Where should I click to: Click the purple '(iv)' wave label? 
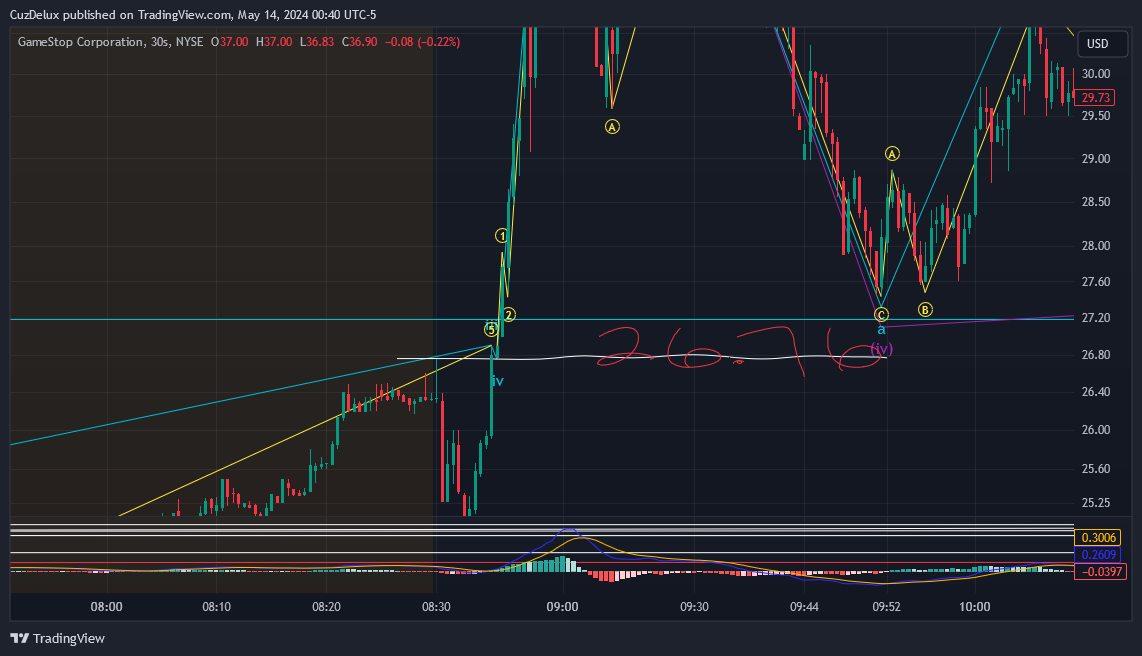(x=881, y=349)
